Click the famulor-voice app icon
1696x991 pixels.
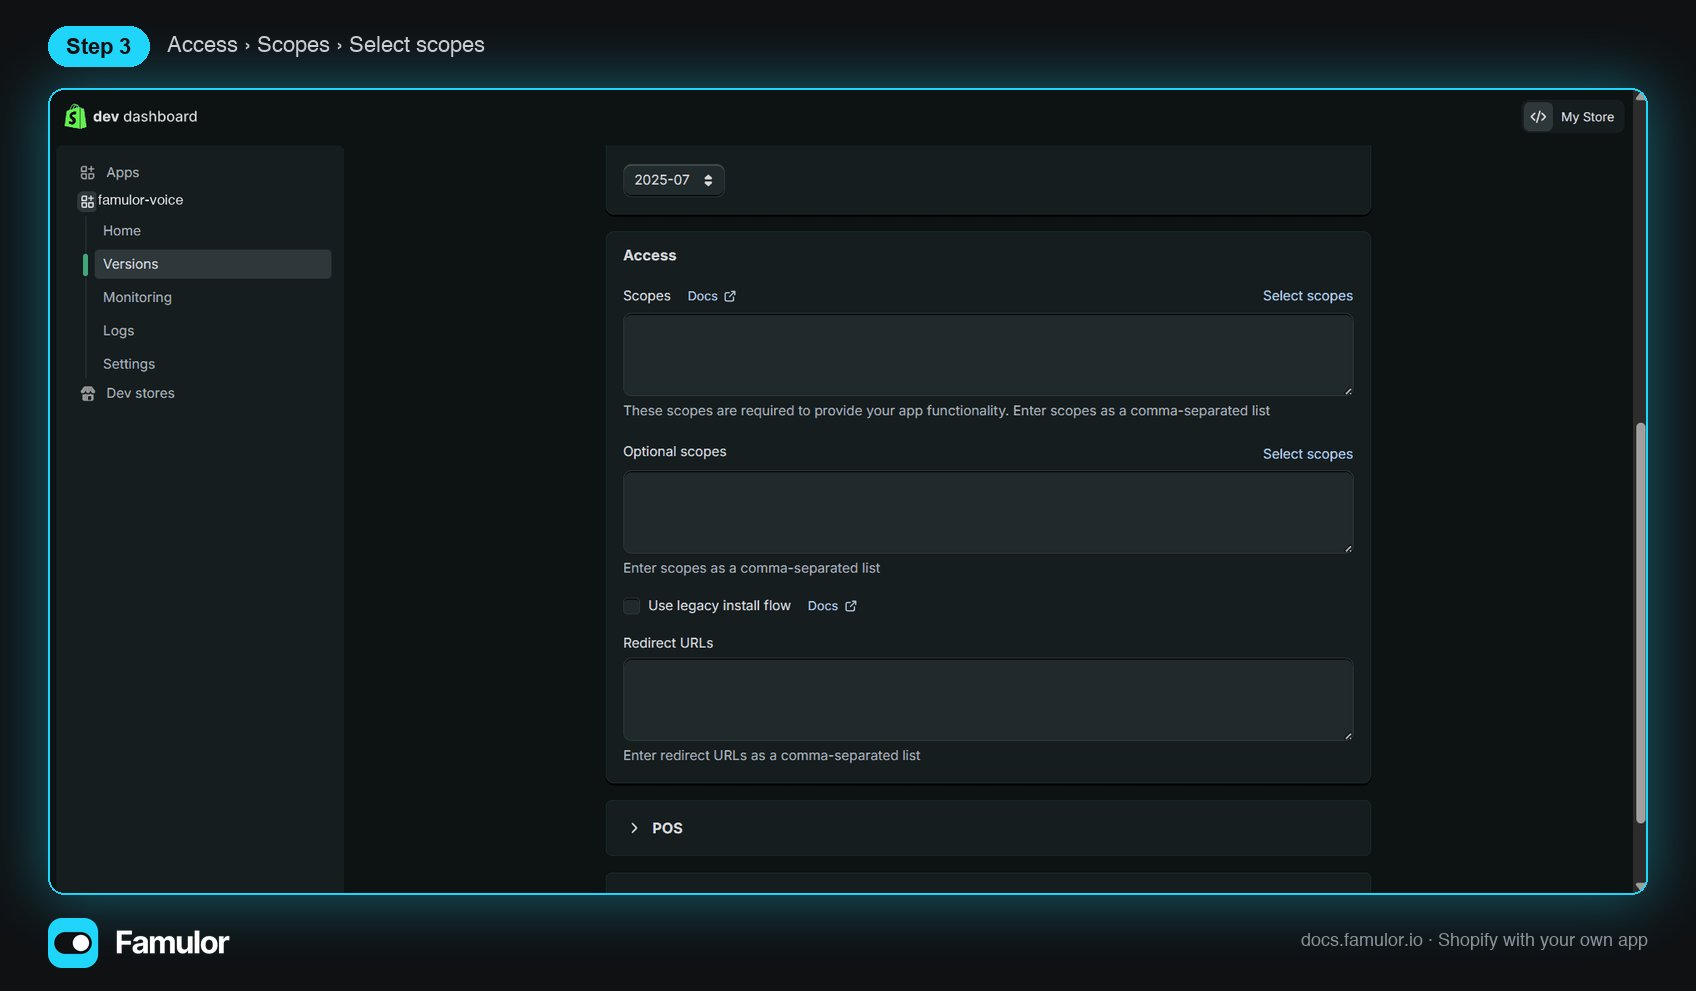[87, 201]
